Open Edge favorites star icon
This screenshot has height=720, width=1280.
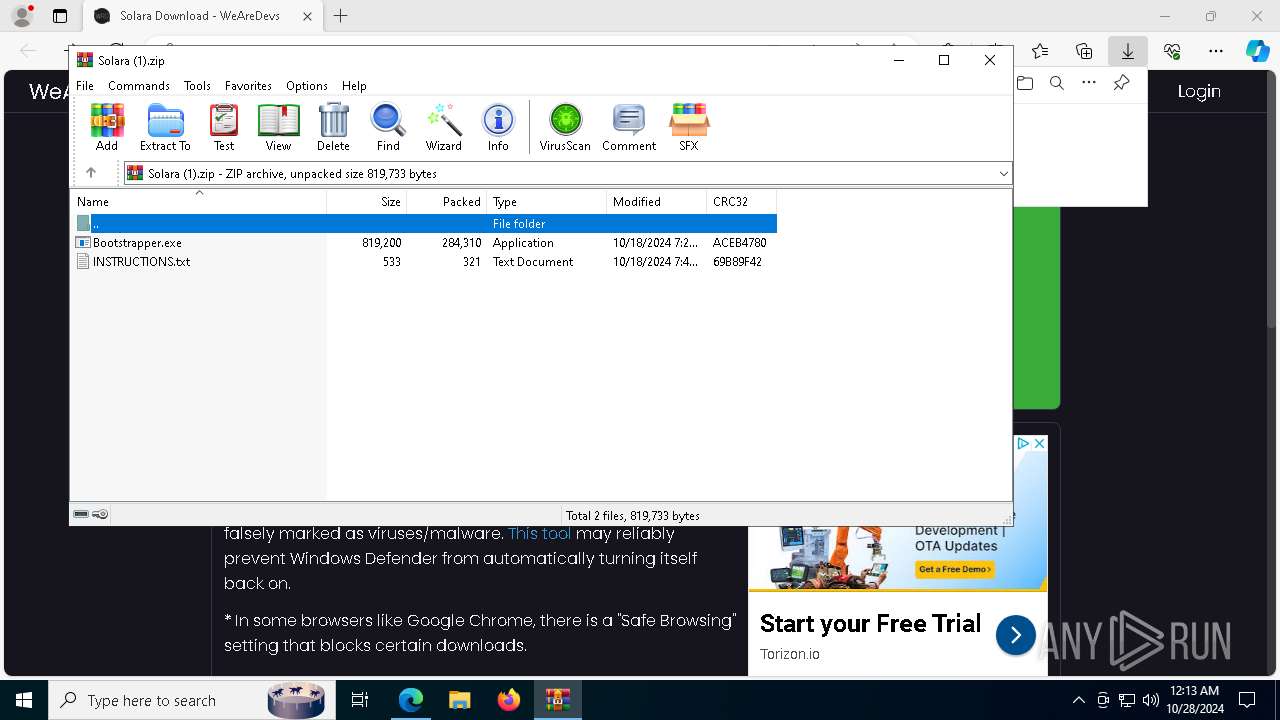coord(1040,51)
